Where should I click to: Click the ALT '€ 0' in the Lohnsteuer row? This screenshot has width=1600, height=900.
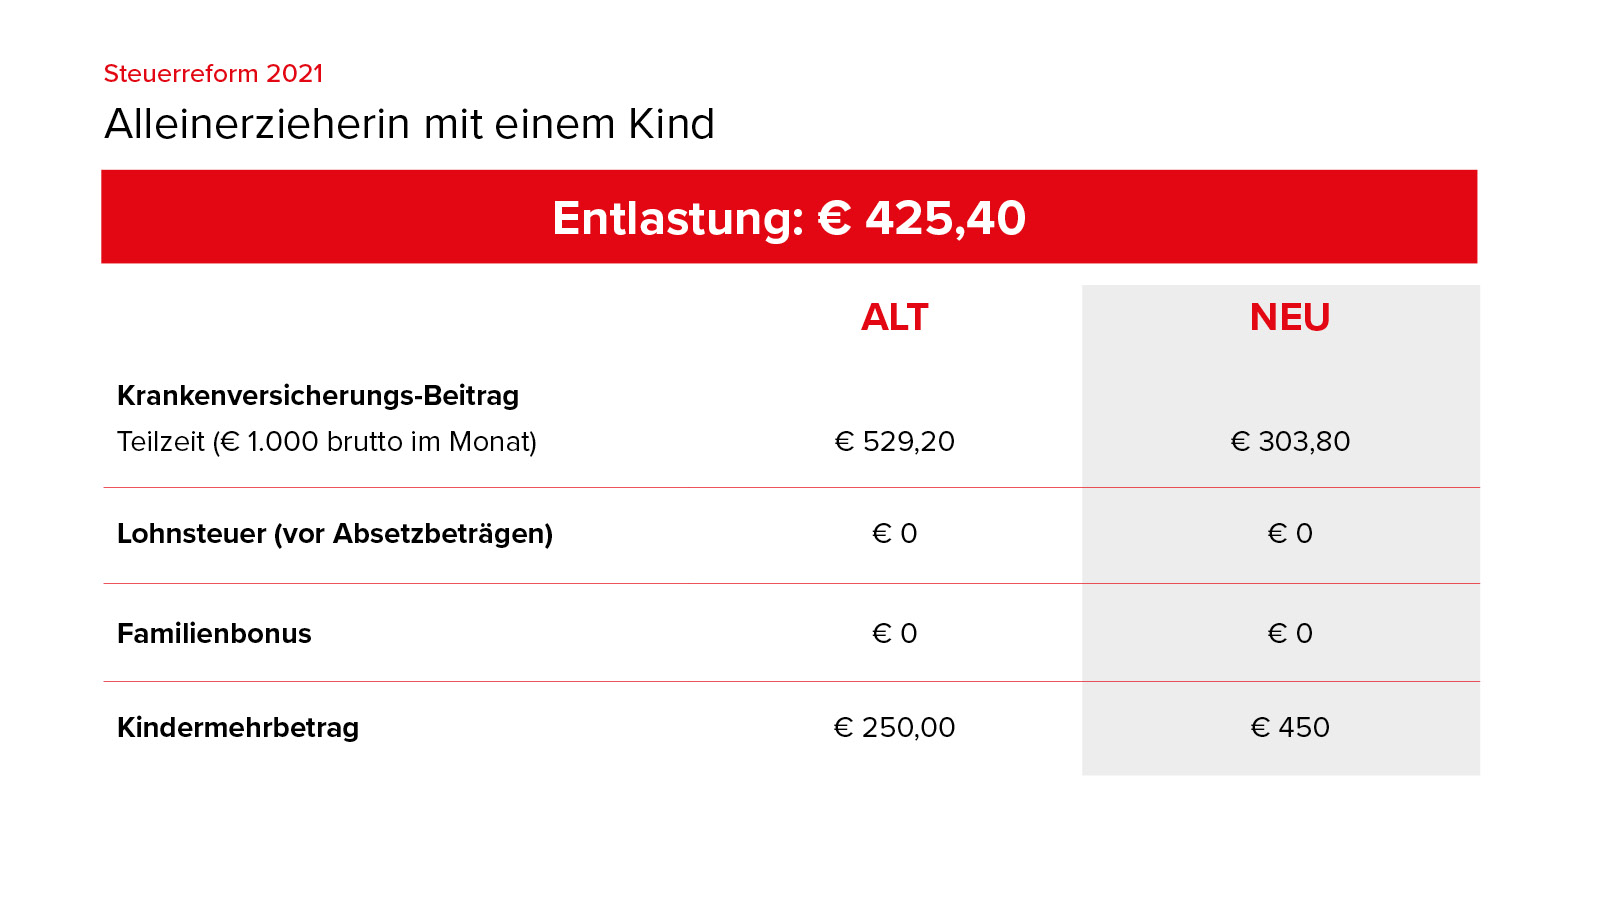point(895,534)
